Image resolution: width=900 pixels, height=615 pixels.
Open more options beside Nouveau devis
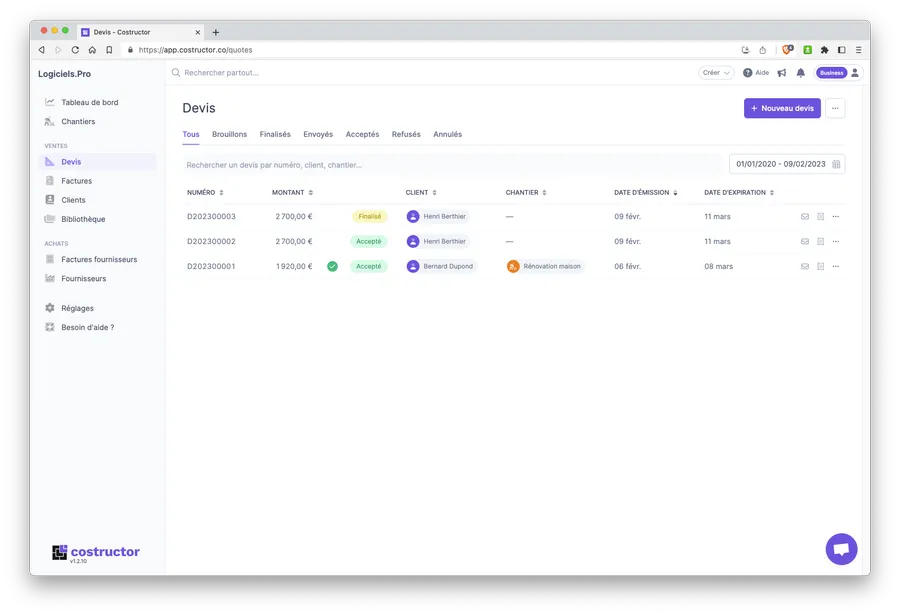[835, 109]
